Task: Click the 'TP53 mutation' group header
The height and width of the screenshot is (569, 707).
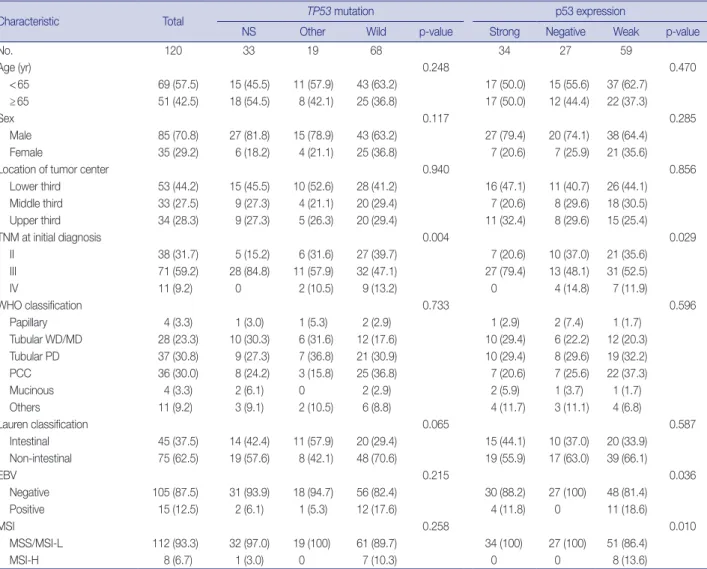Action: (340, 11)
